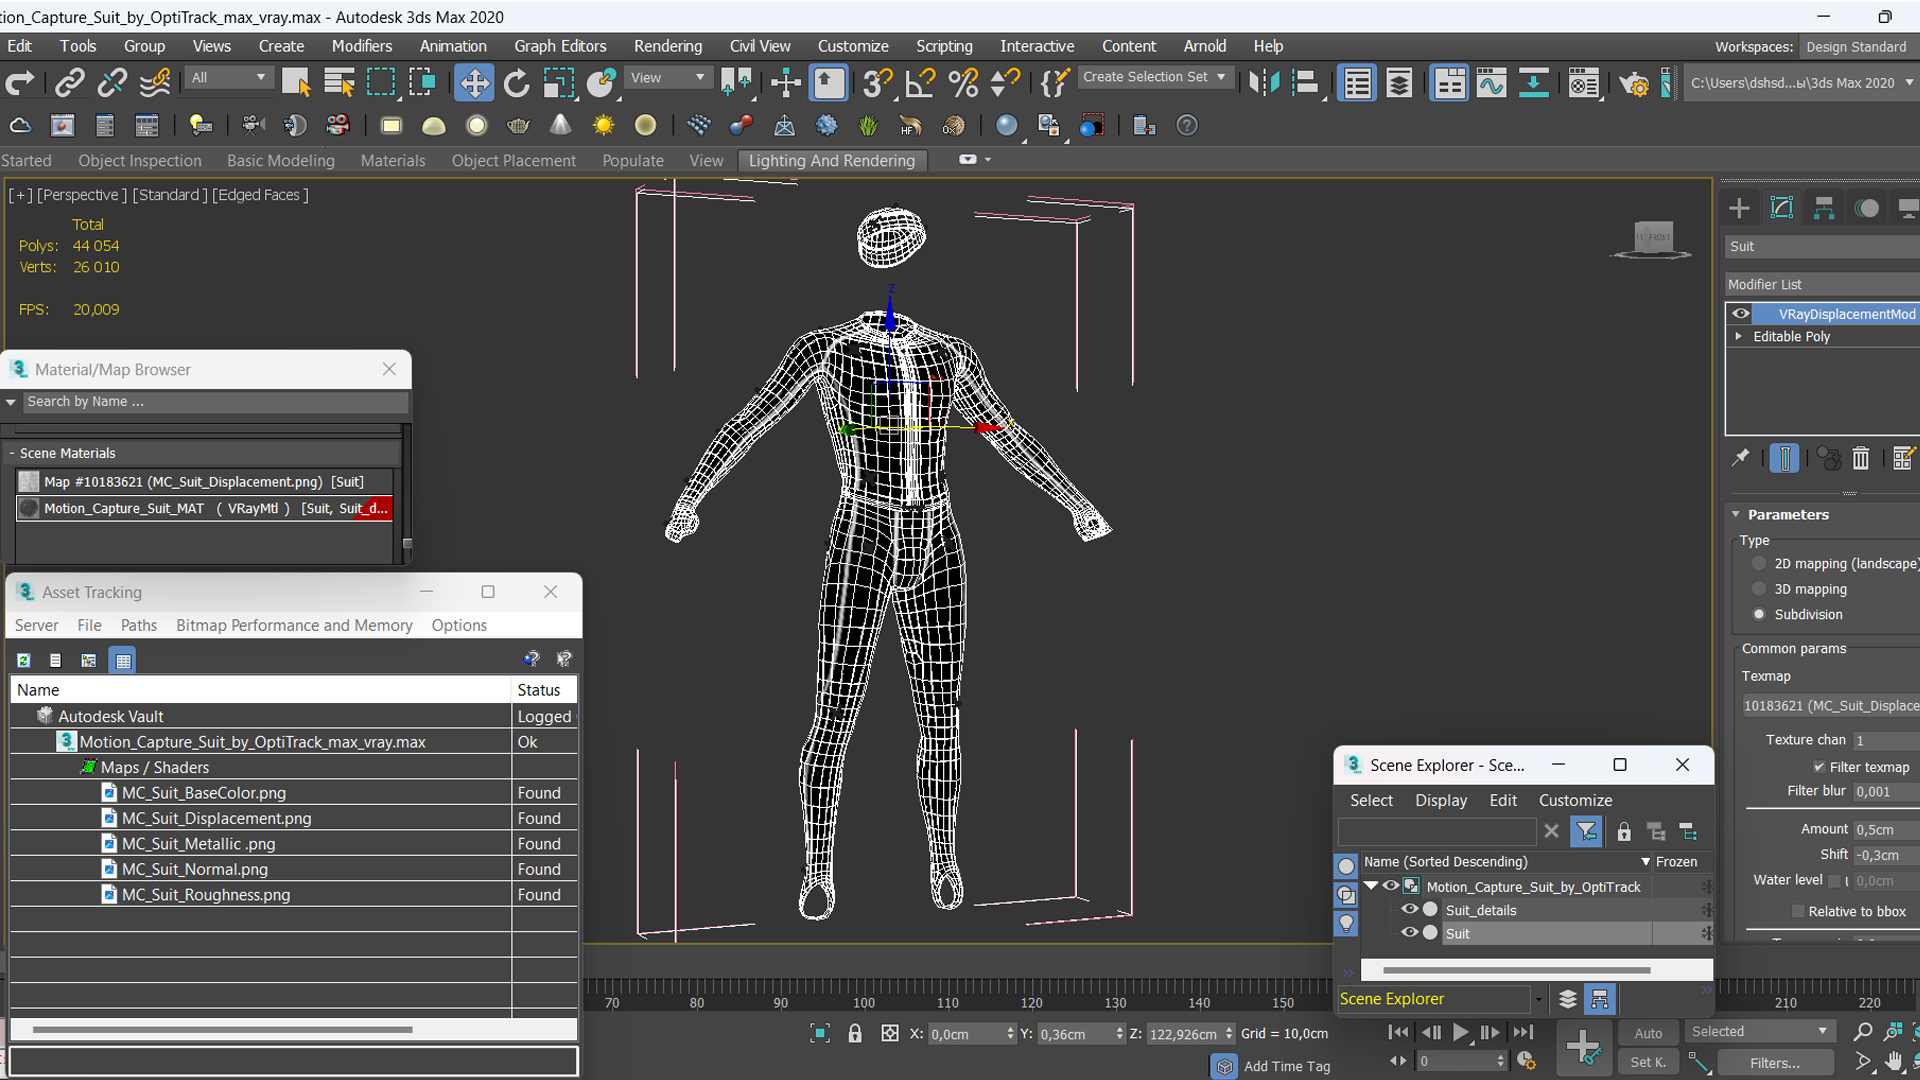Click Asset Tracking horizontal scrollbar
1920x1080 pixels.
click(222, 1029)
